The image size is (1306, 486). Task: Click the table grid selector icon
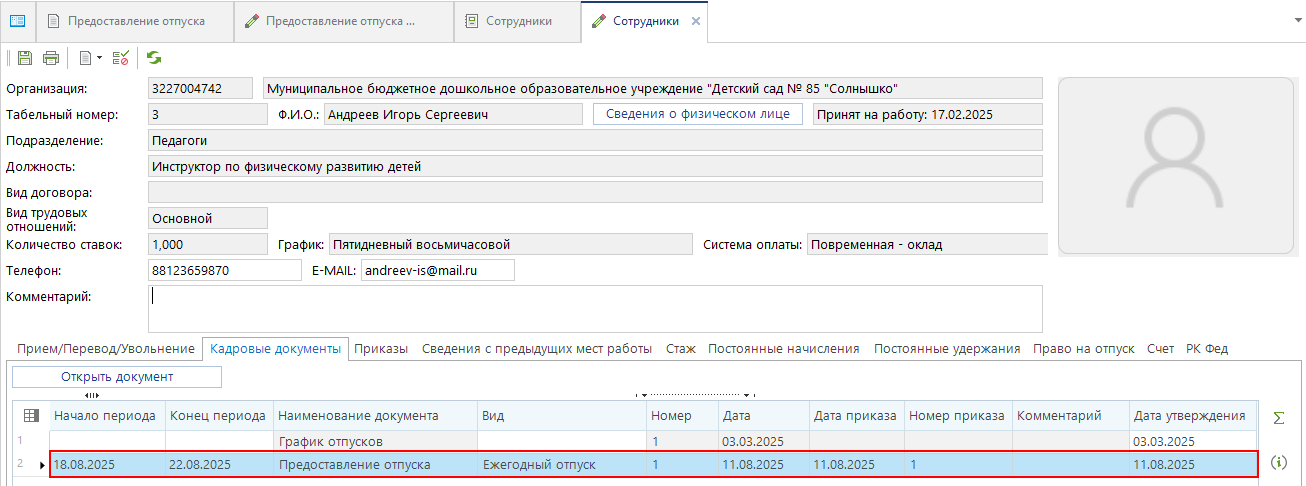pos(30,416)
